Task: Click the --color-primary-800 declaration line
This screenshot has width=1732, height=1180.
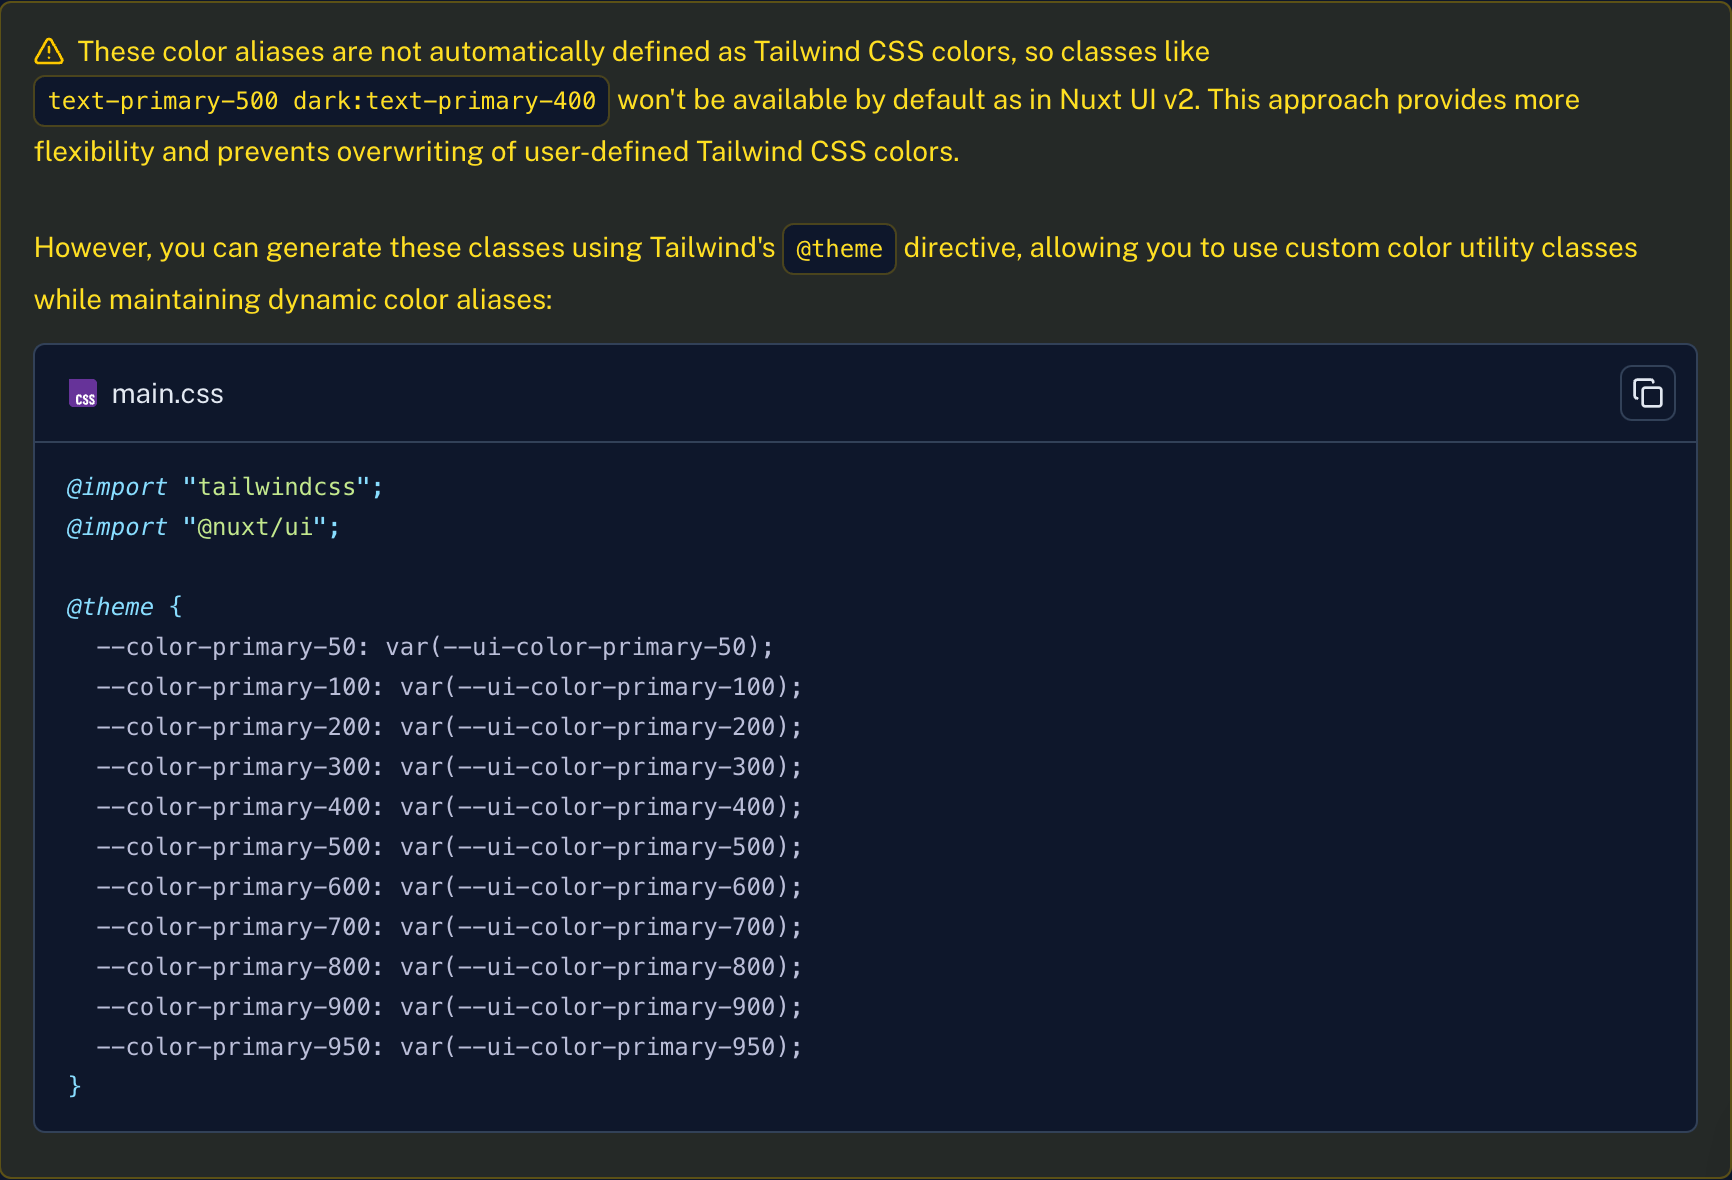Action: tap(449, 967)
